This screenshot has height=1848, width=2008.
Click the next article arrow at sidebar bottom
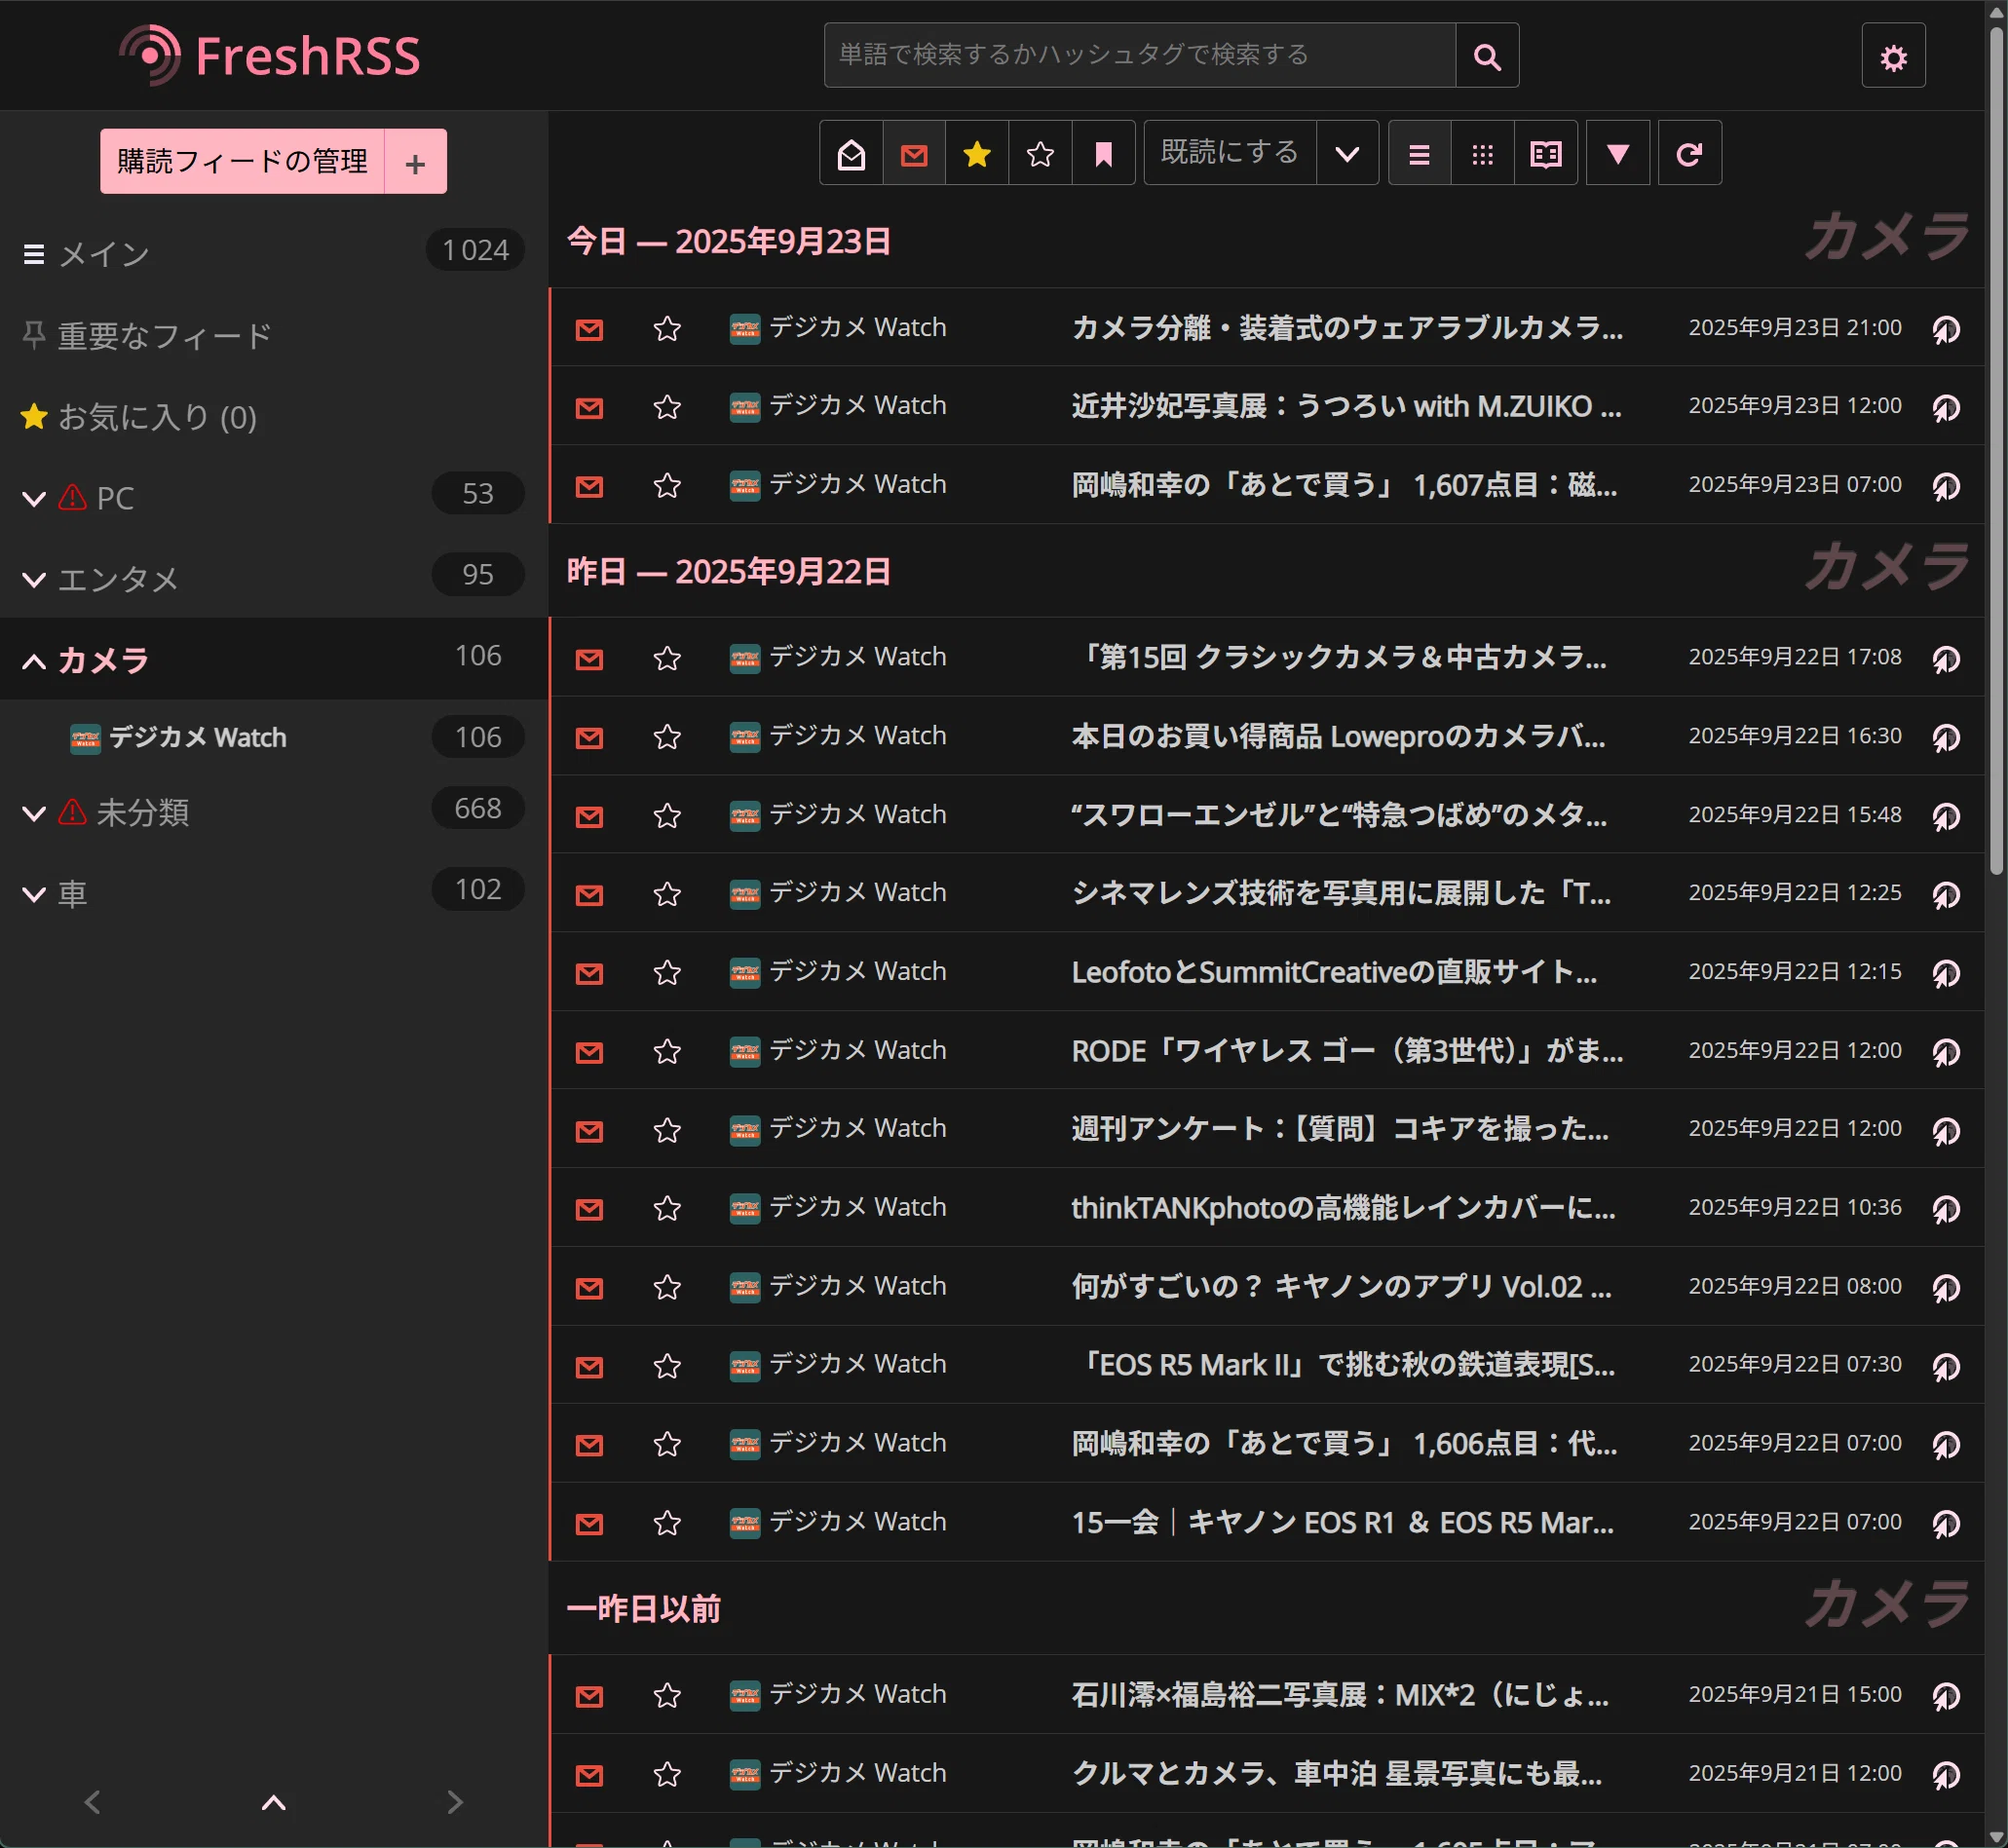coord(455,1802)
